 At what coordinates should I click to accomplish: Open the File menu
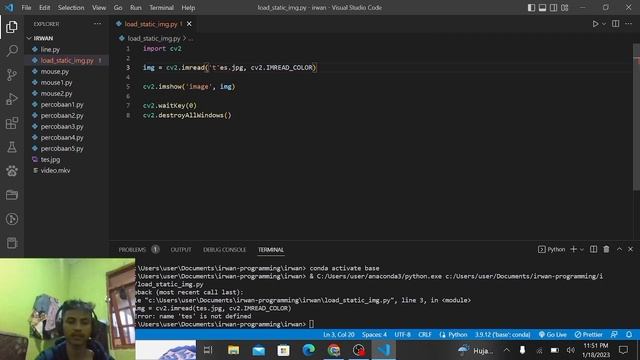26,7
